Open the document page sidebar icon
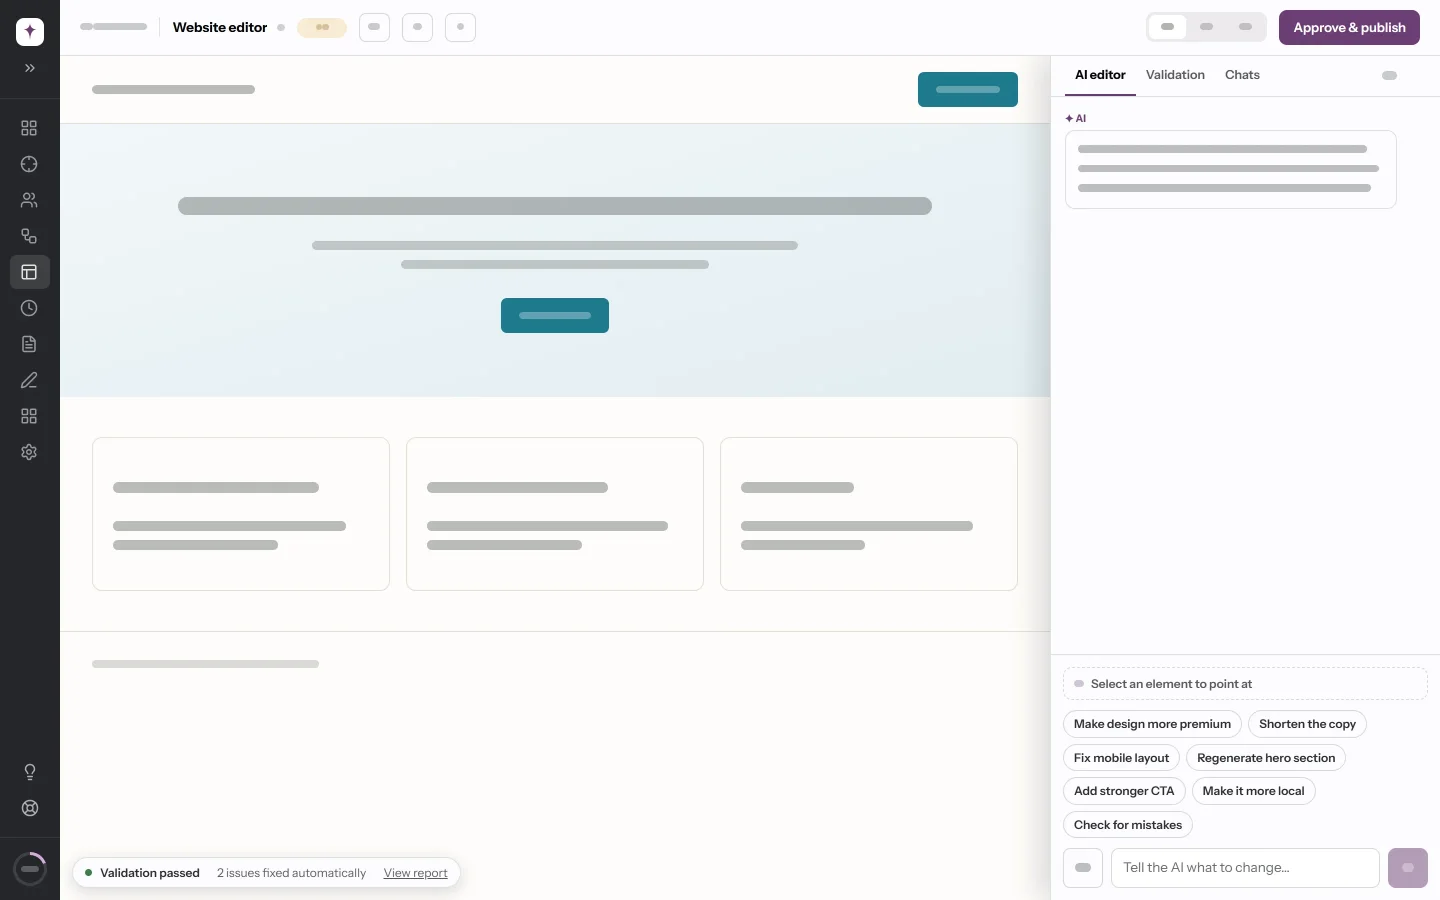Screen dimensions: 1440x900 point(29,344)
